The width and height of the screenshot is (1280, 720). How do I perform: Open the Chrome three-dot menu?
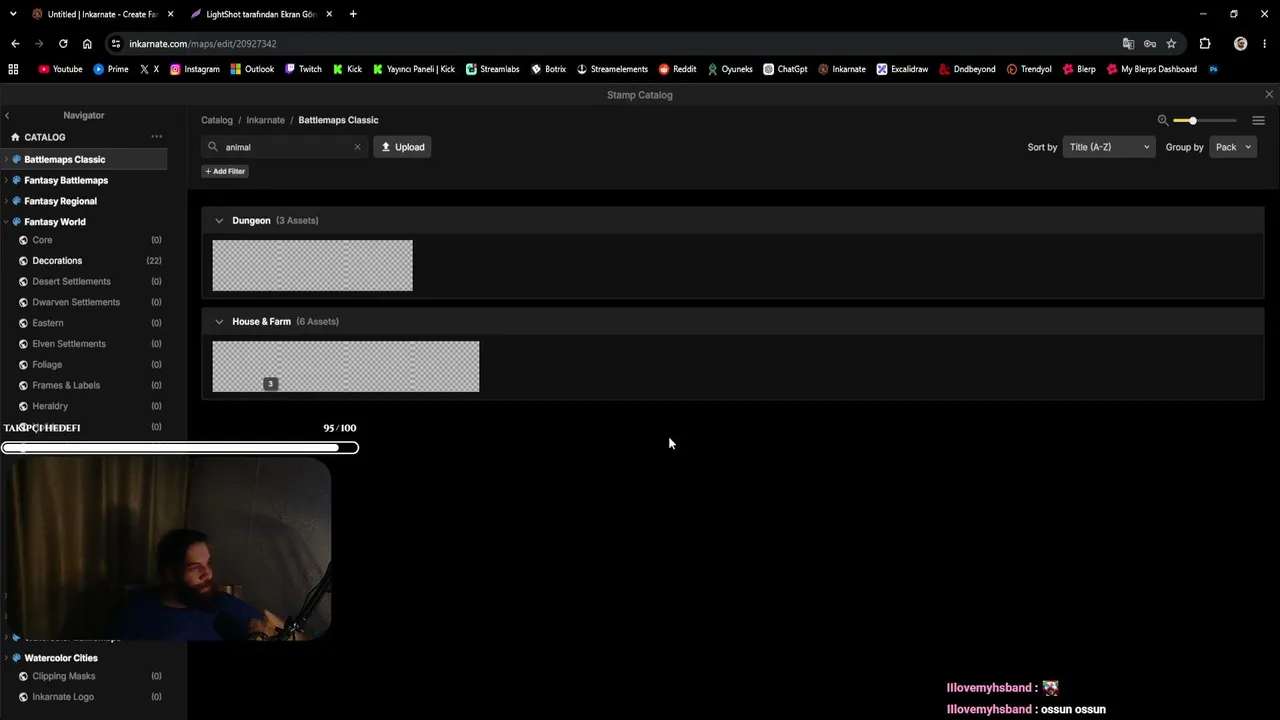pyautogui.click(x=1265, y=44)
